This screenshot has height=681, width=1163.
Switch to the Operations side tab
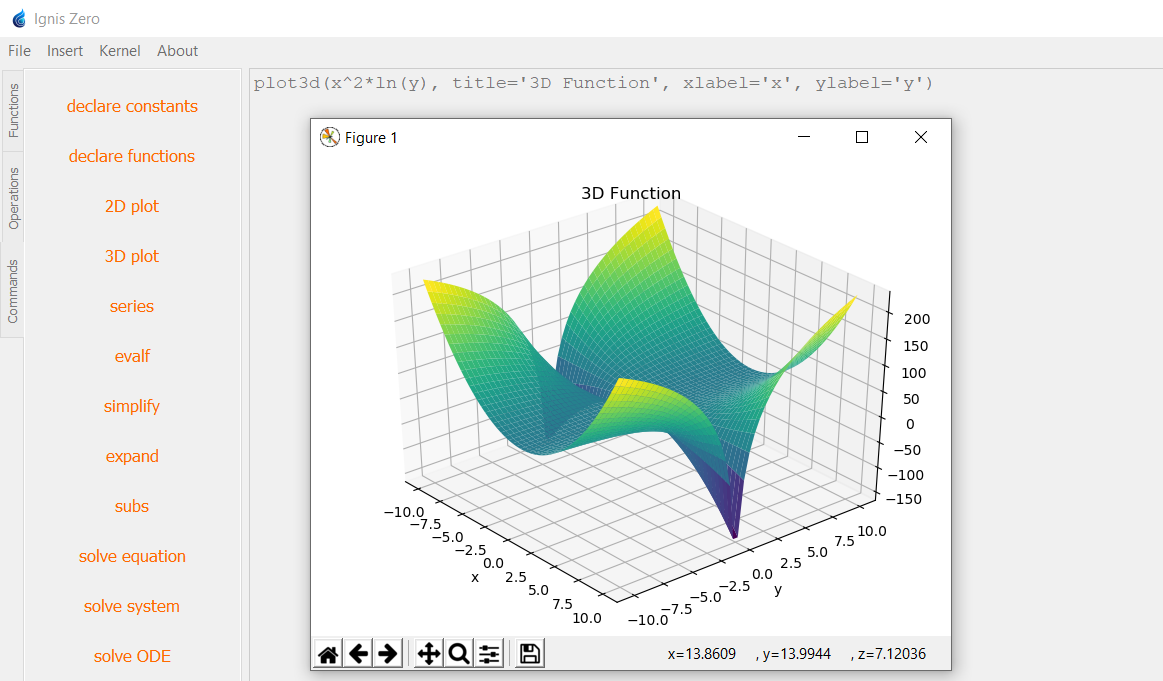tap(13, 197)
